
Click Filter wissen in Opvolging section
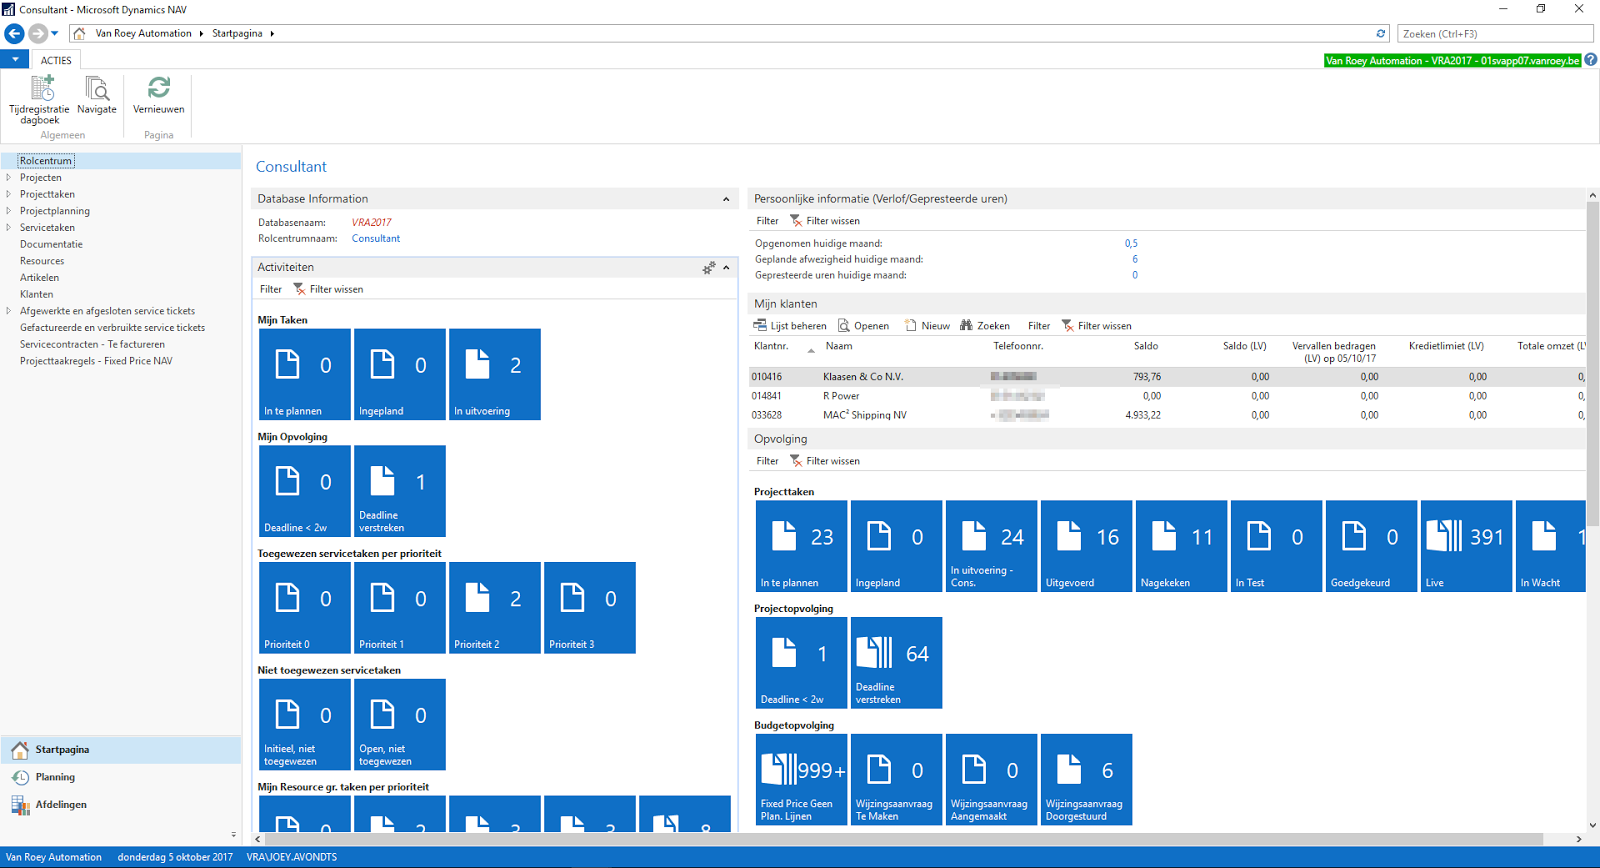(824, 461)
